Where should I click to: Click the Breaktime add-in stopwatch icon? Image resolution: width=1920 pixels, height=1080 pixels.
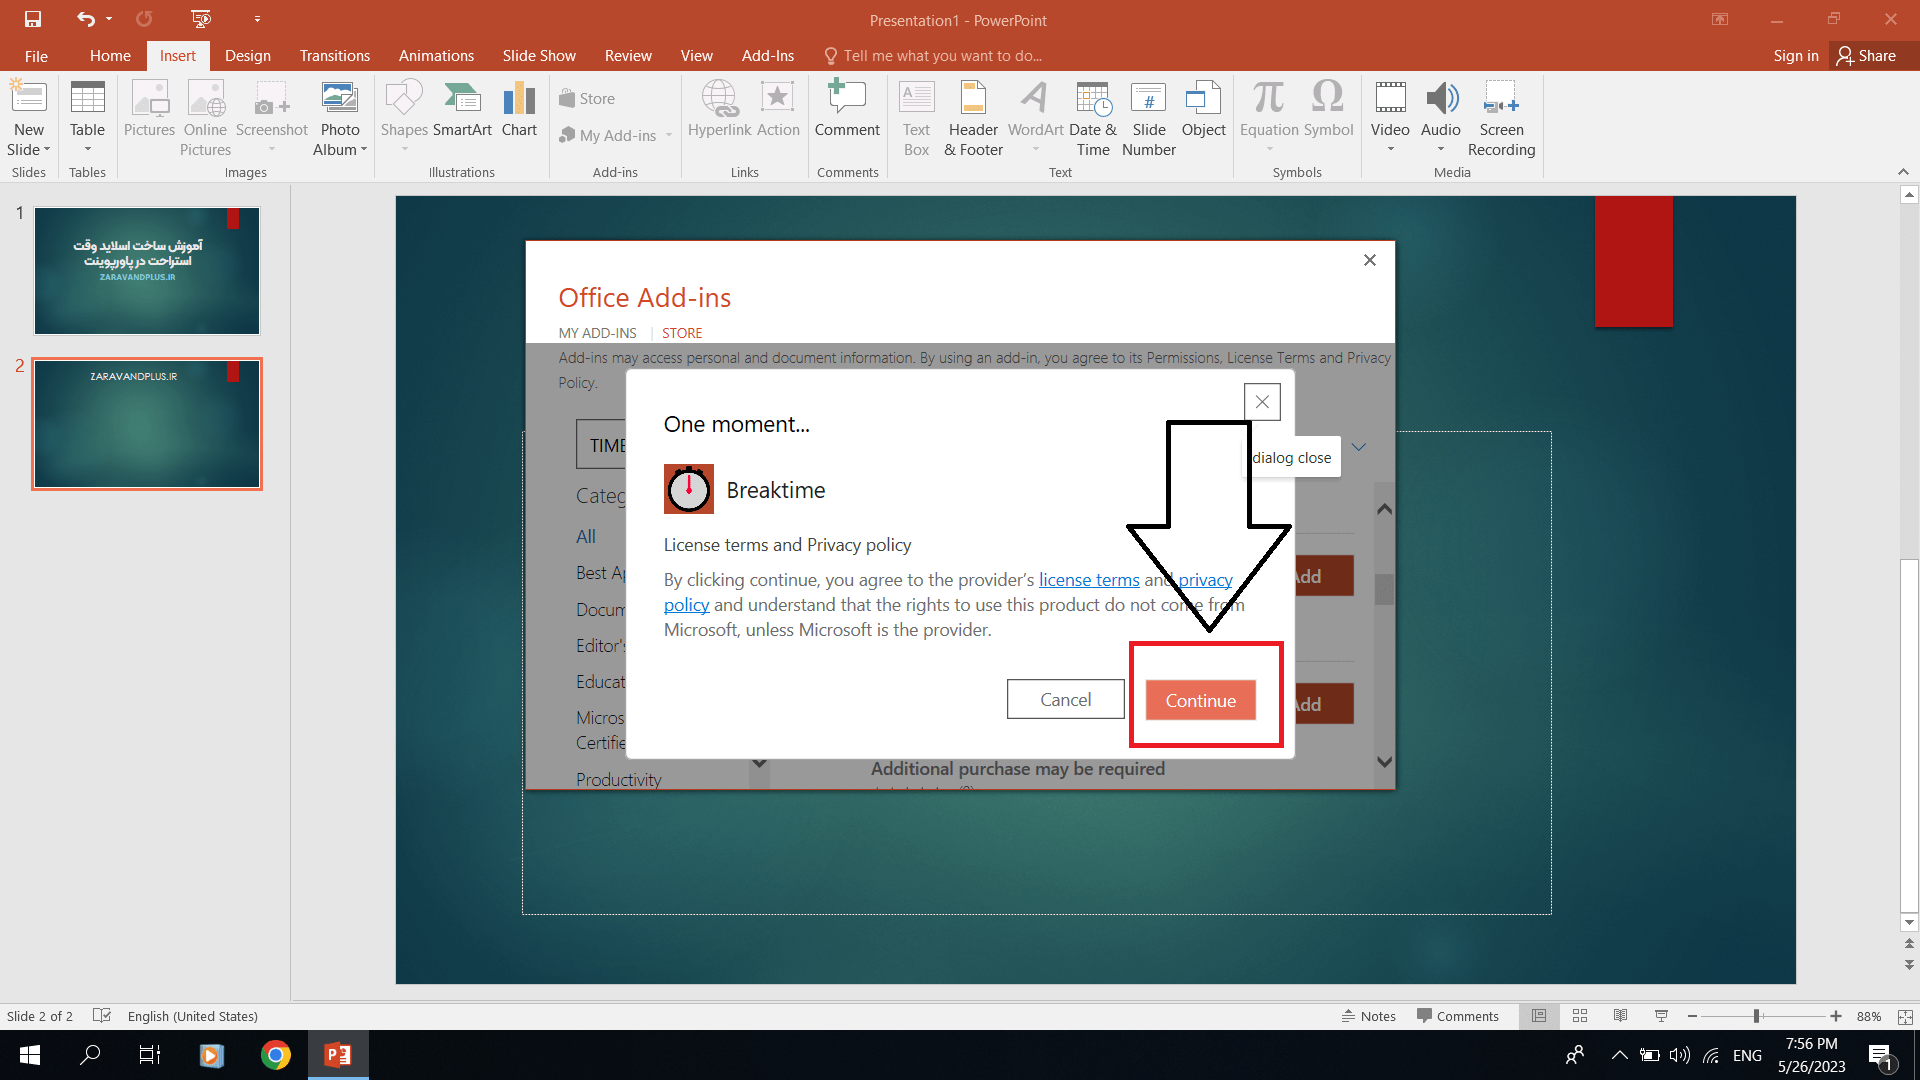pyautogui.click(x=689, y=489)
